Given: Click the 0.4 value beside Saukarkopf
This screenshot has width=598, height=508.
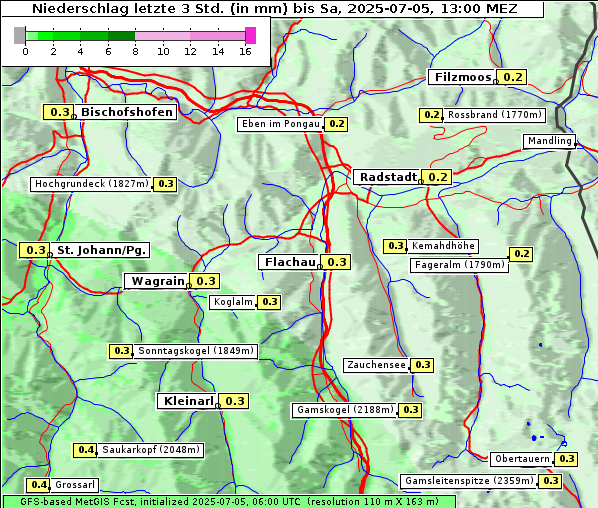Looking at the screenshot, I should (x=85, y=450).
